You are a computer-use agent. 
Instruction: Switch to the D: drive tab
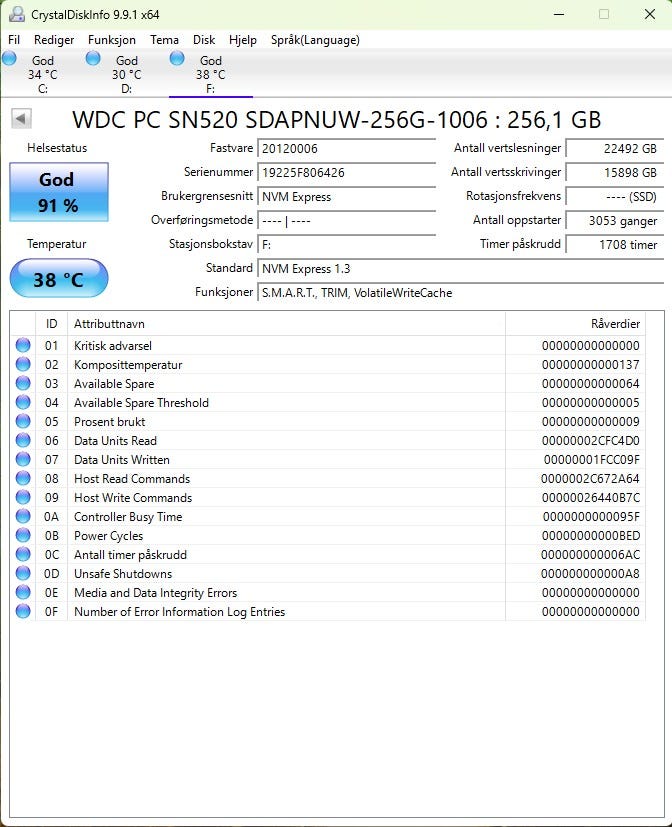click(127, 74)
